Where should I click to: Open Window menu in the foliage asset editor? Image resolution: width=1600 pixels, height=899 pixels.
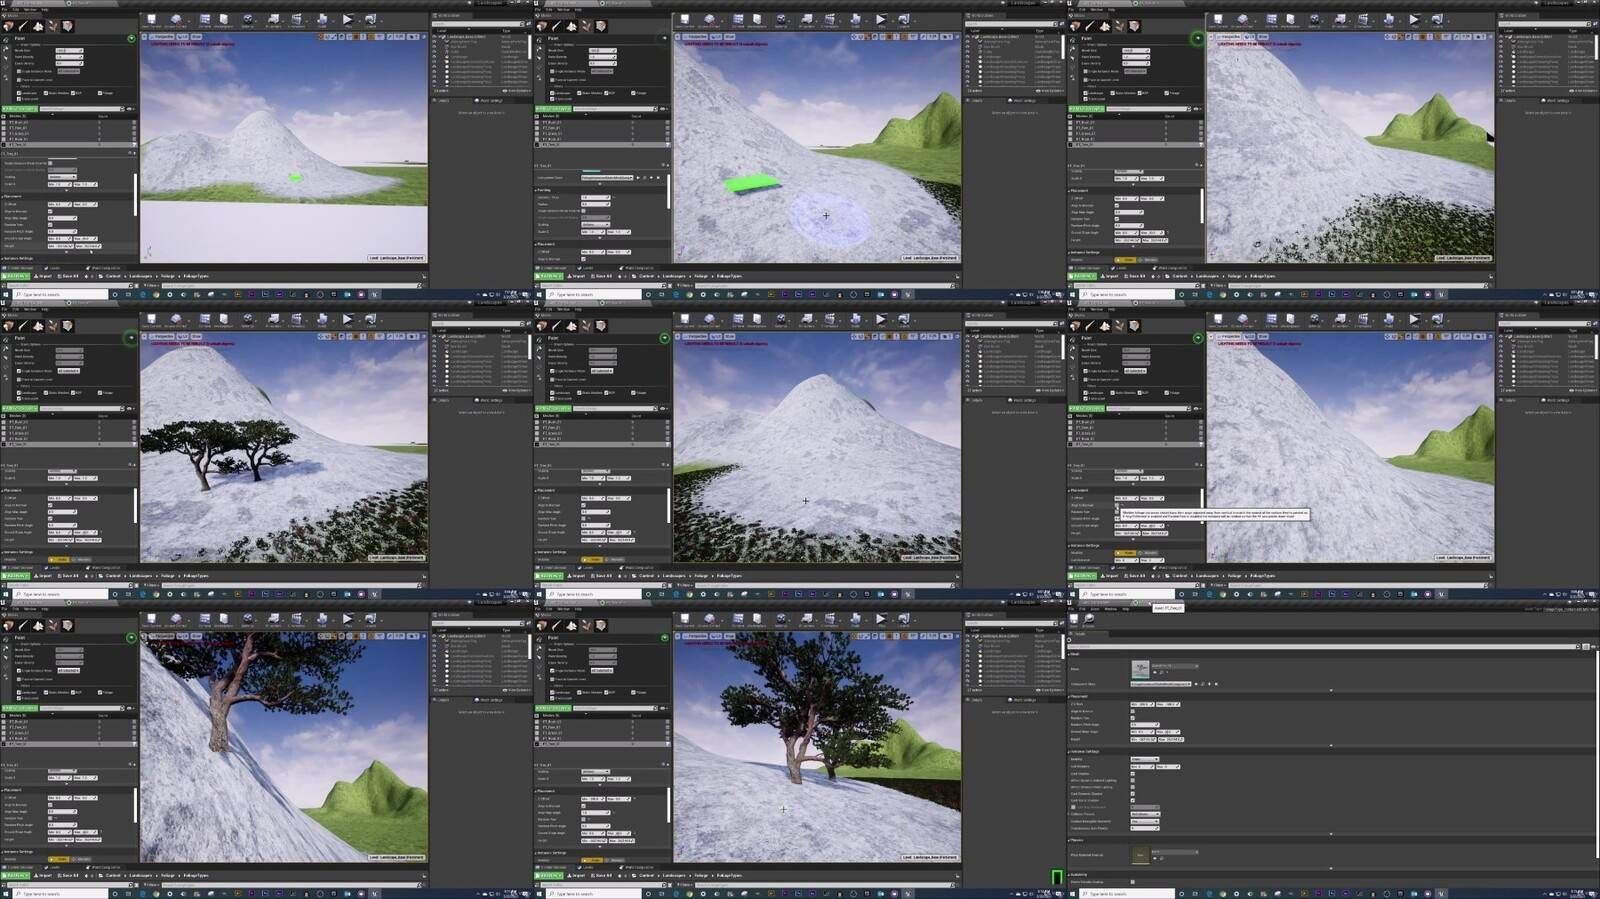point(1110,609)
